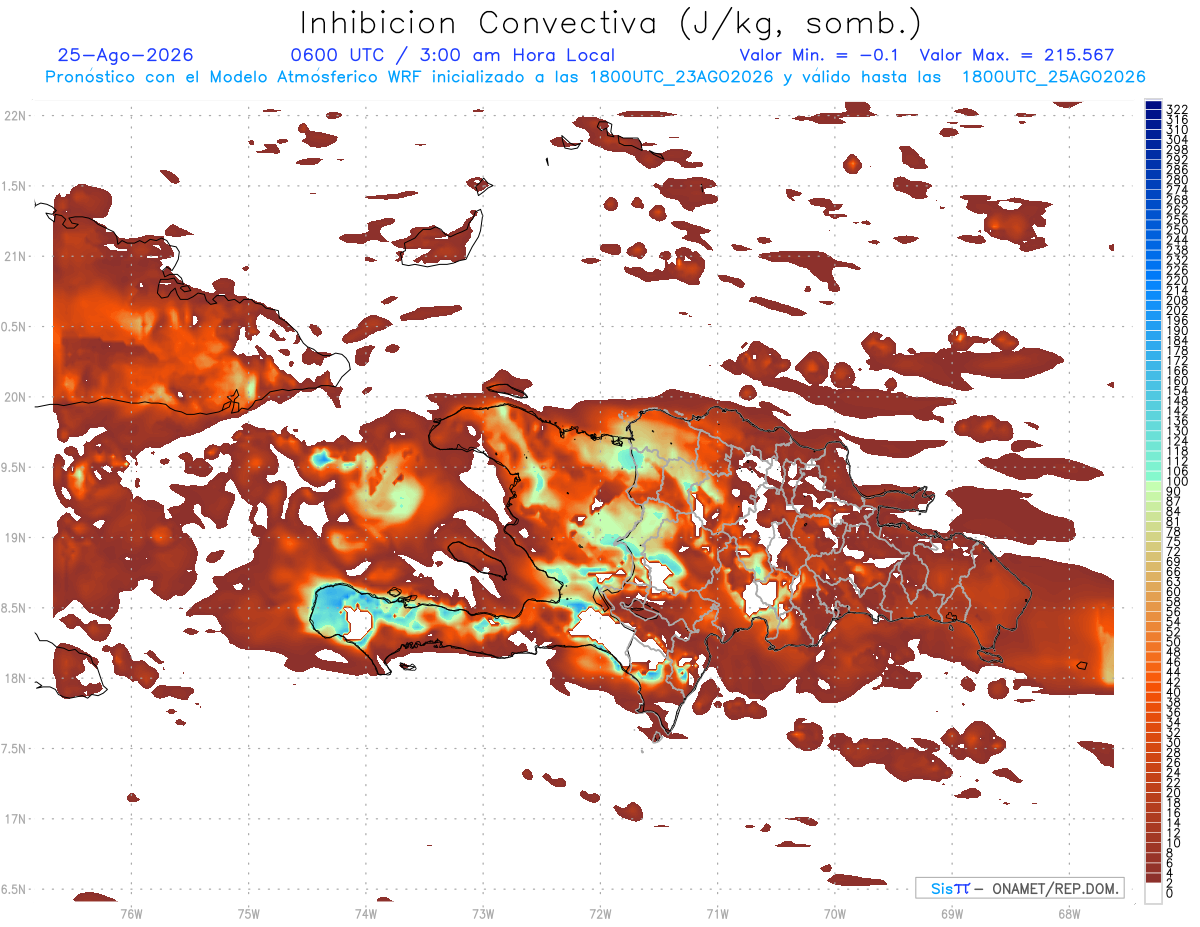Click the '71W' longitude label

tap(717, 913)
